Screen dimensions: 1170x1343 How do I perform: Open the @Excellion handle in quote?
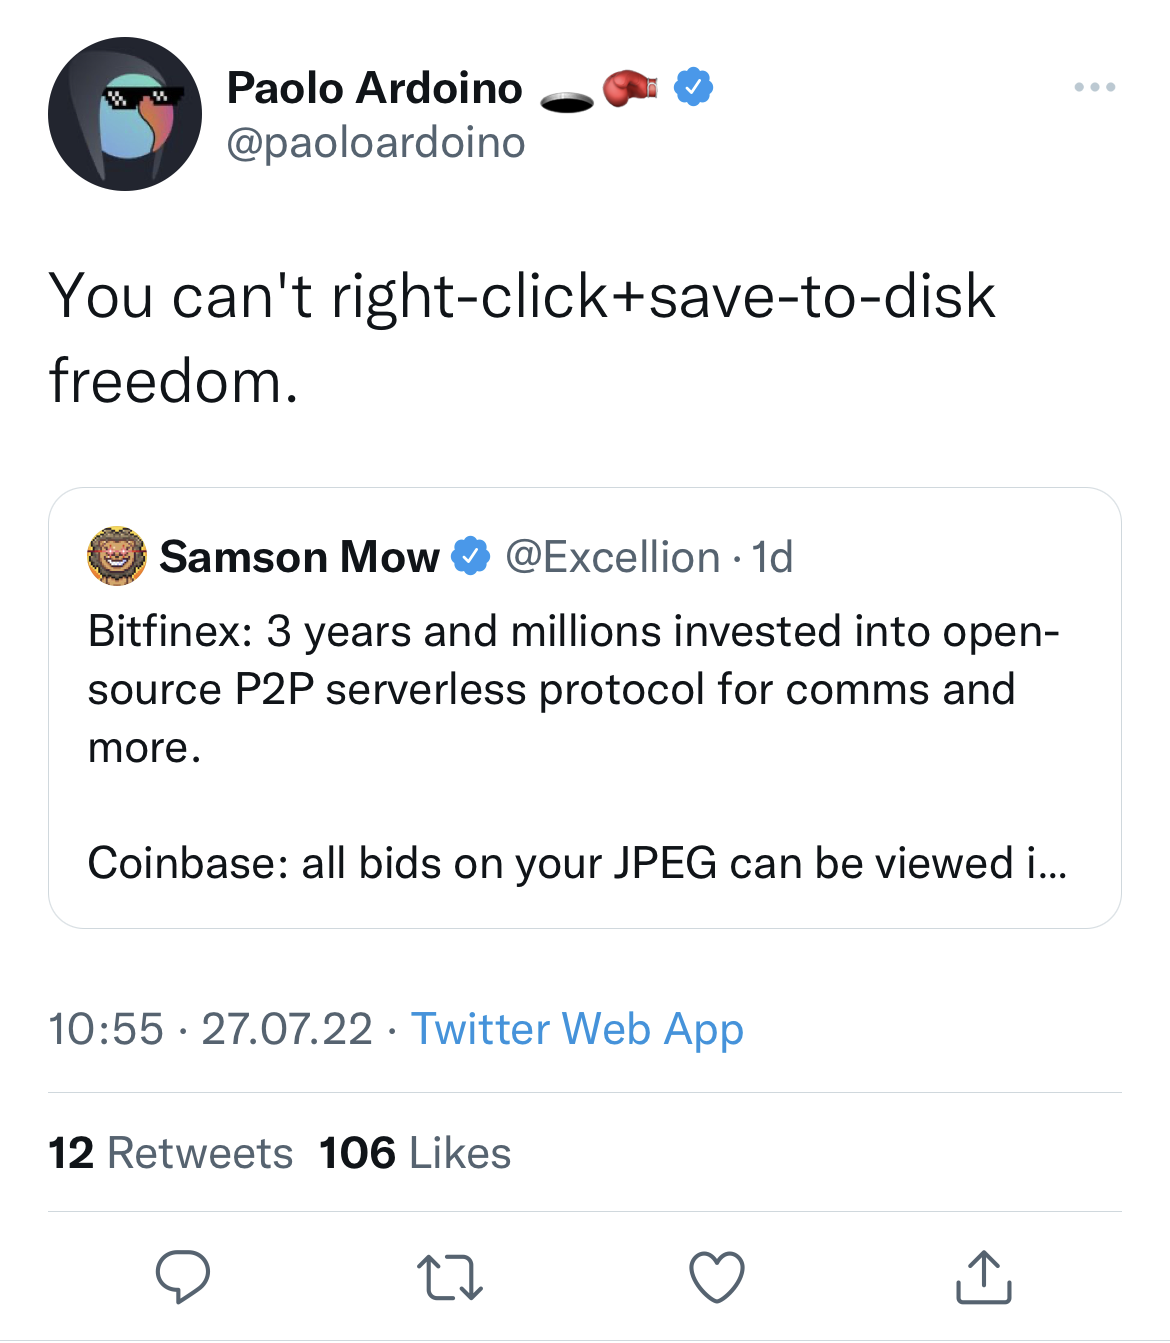click(612, 557)
